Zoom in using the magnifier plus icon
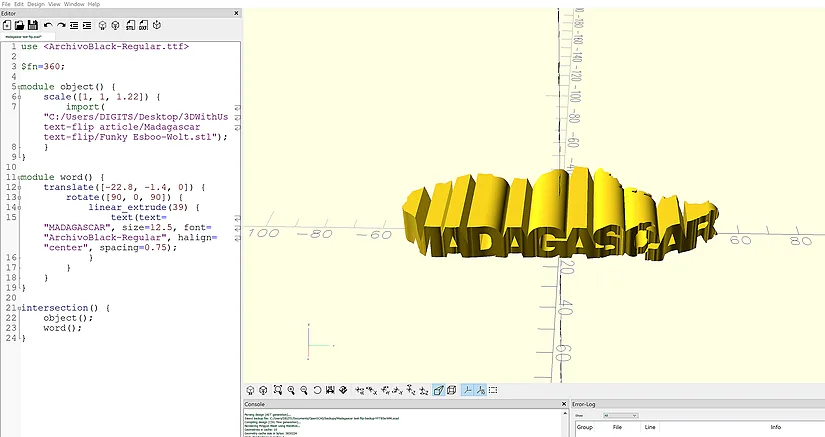The height and width of the screenshot is (437, 825). (291, 390)
